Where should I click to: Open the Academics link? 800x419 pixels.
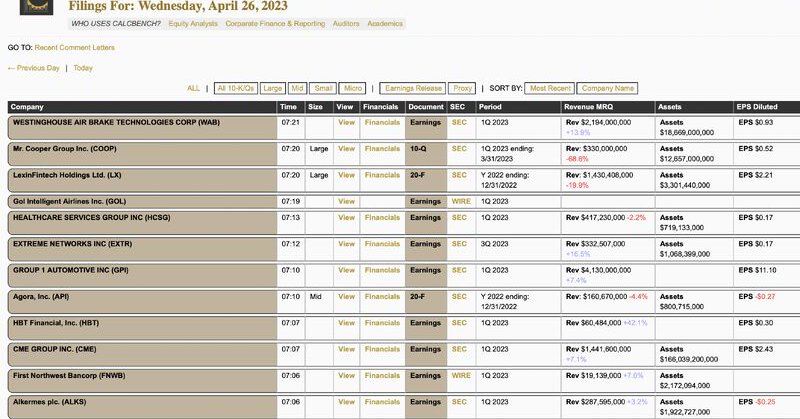[385, 23]
